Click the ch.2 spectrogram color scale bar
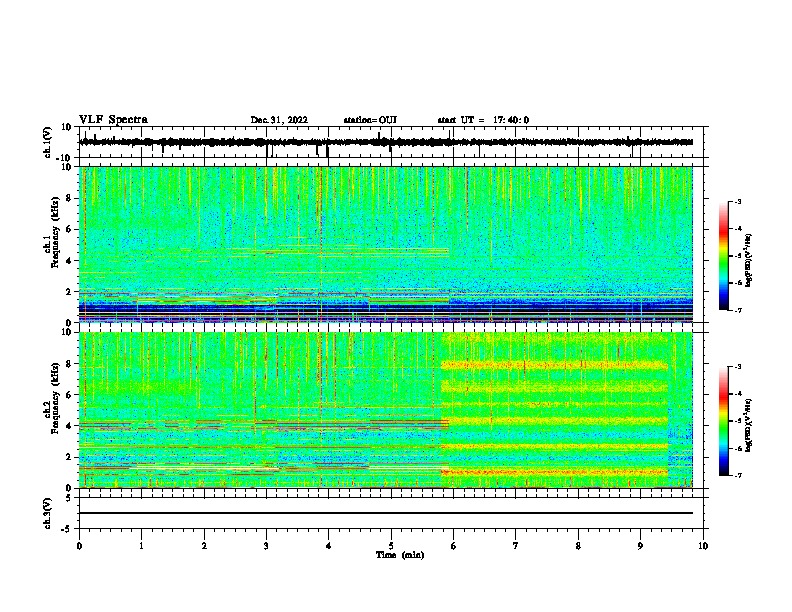Screen dimensions: 792x612 (723, 421)
